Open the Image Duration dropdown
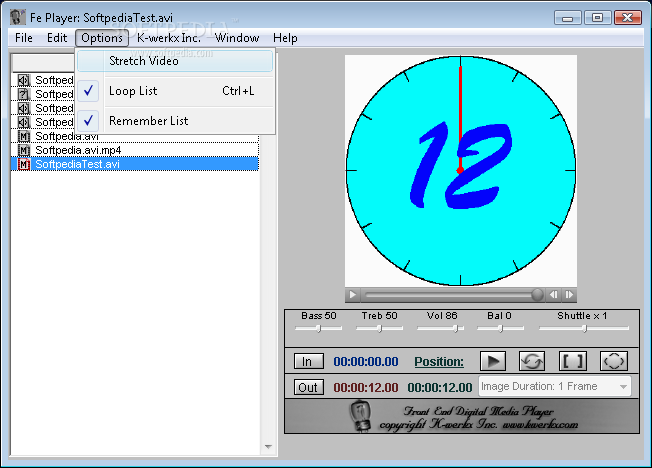 [555, 386]
